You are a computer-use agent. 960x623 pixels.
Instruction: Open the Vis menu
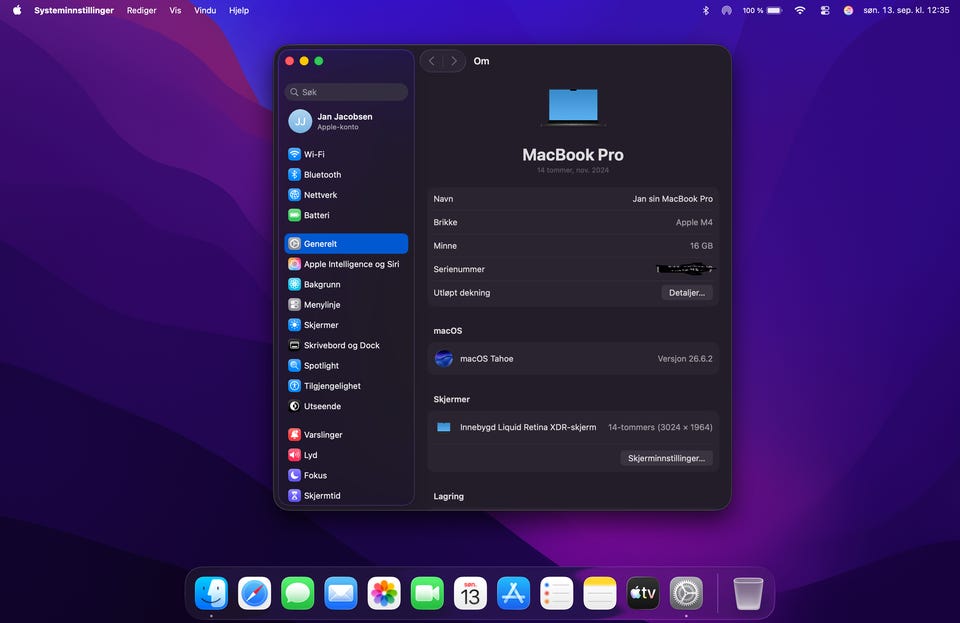point(175,10)
